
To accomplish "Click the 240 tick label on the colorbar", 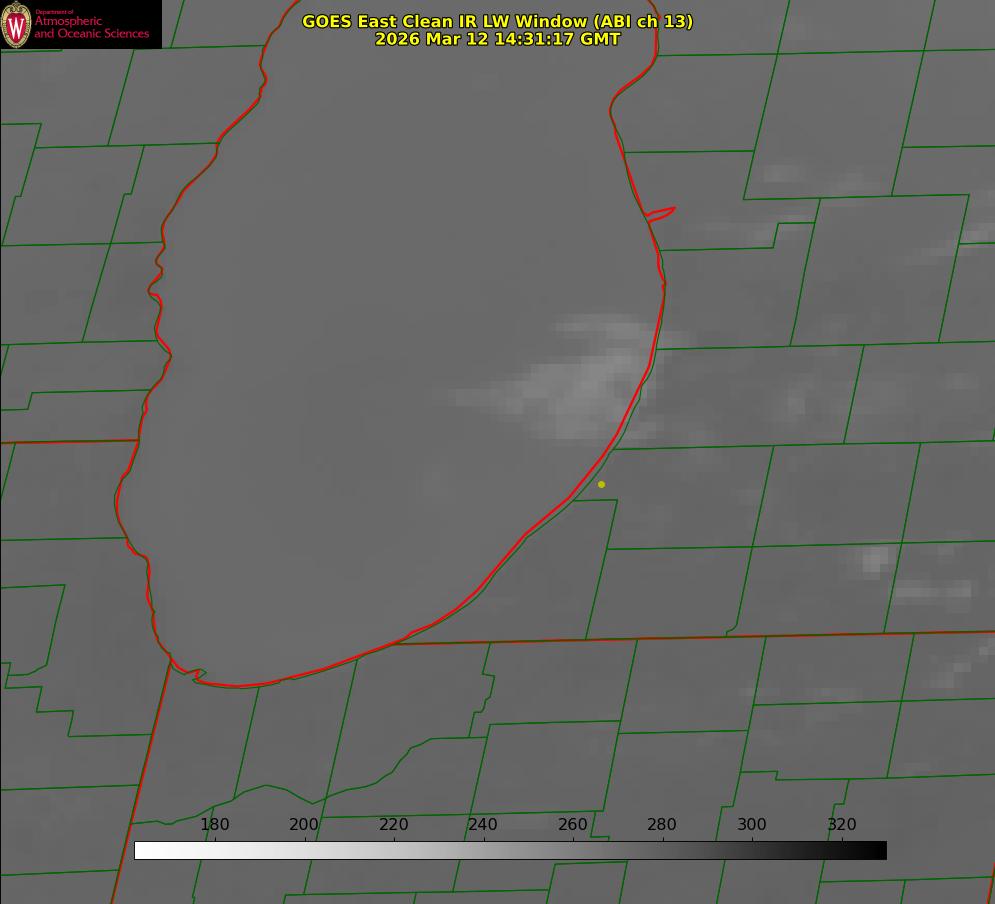I will point(483,824).
